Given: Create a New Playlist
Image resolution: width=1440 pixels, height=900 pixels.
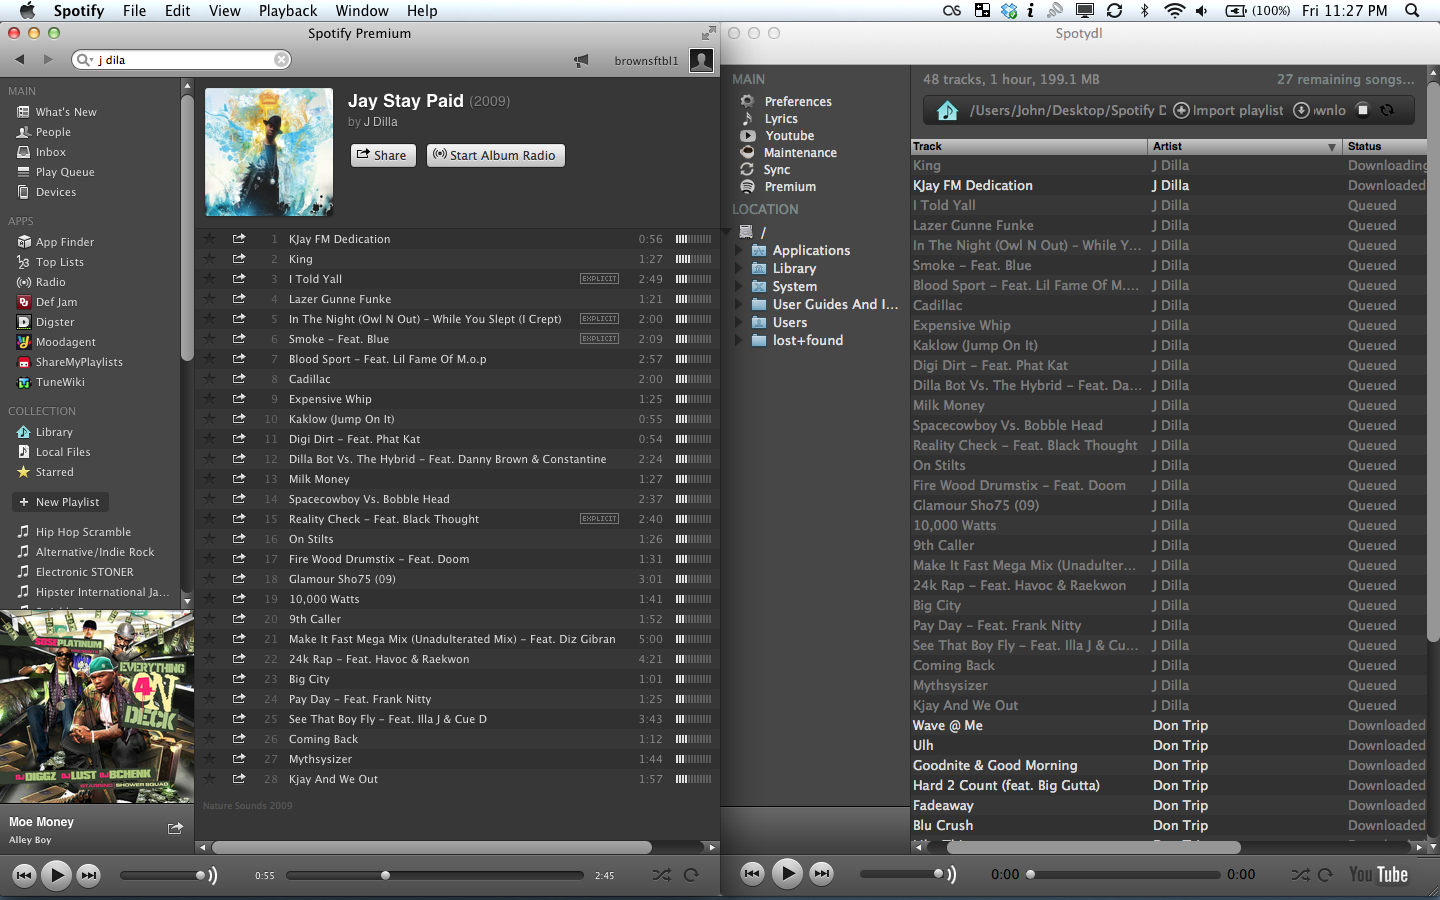Looking at the screenshot, I should 59,502.
